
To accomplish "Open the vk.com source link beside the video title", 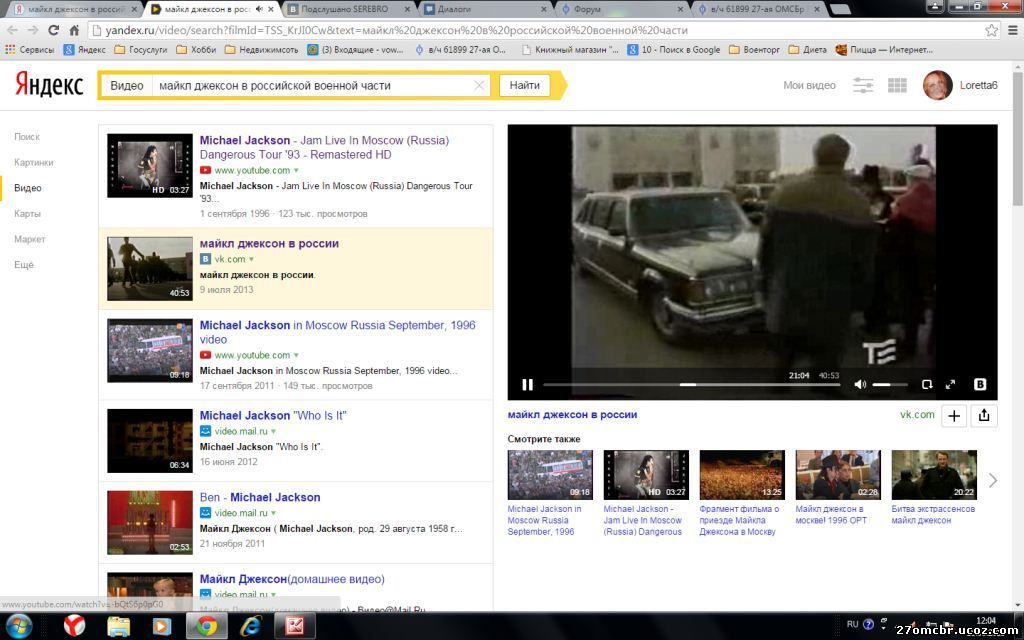I will [917, 415].
